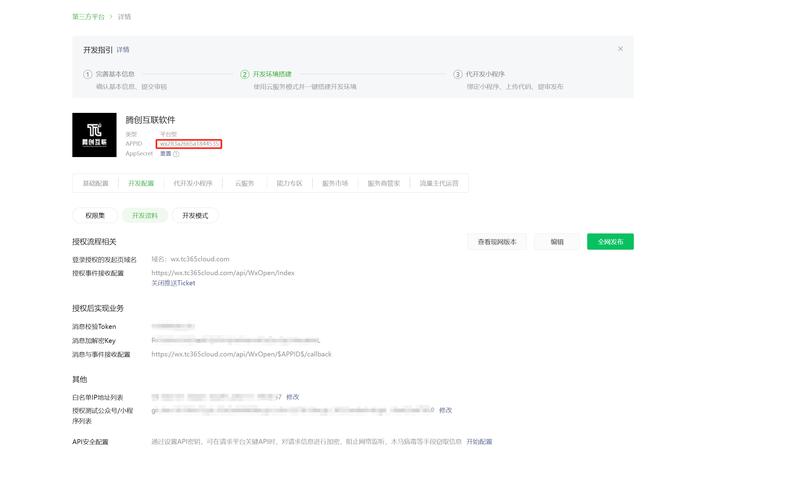Click the 腾创互联 app logo
The height and width of the screenshot is (500, 785).
click(x=94, y=135)
